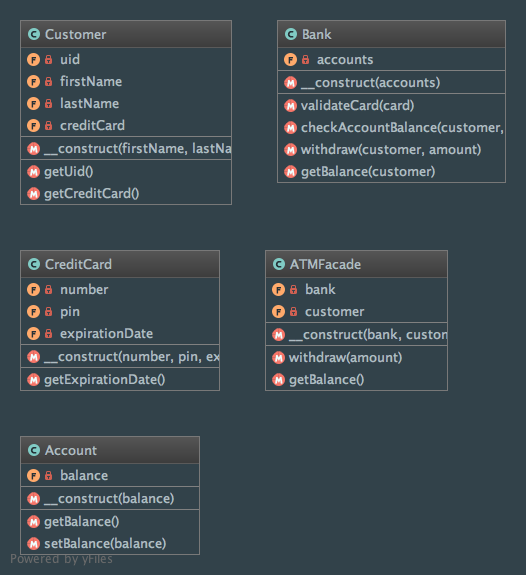Click method icon next to setBalance(balance)
Viewport: 526px width, 575px height.
point(33,543)
